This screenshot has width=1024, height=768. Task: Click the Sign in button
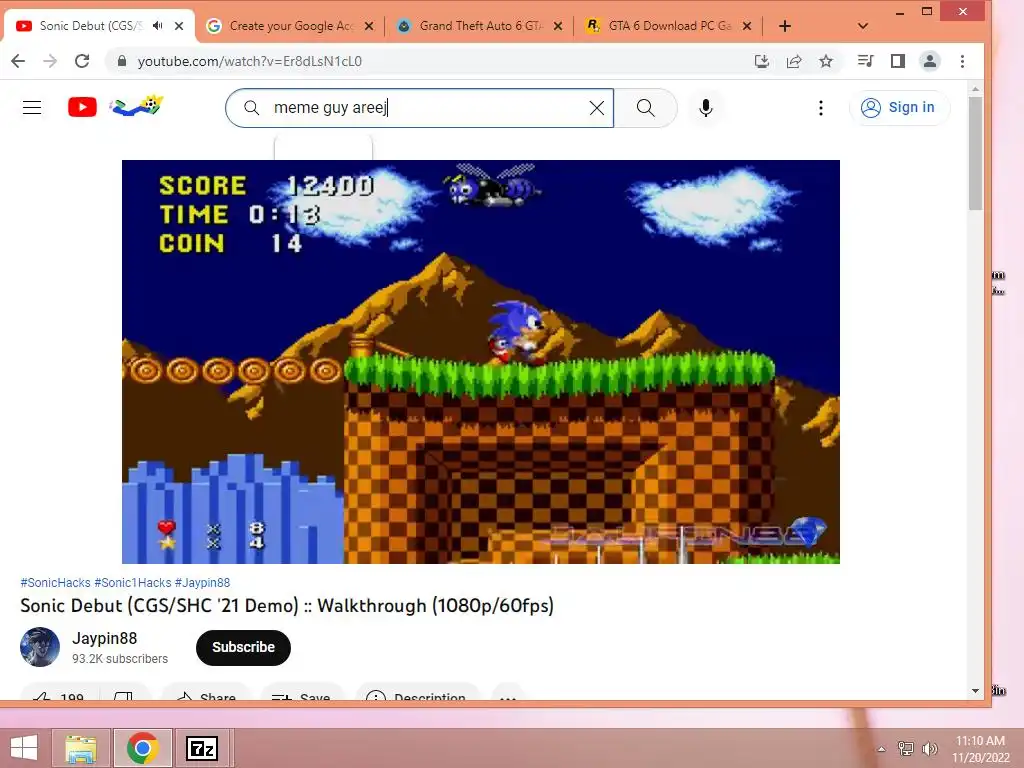[x=898, y=108]
